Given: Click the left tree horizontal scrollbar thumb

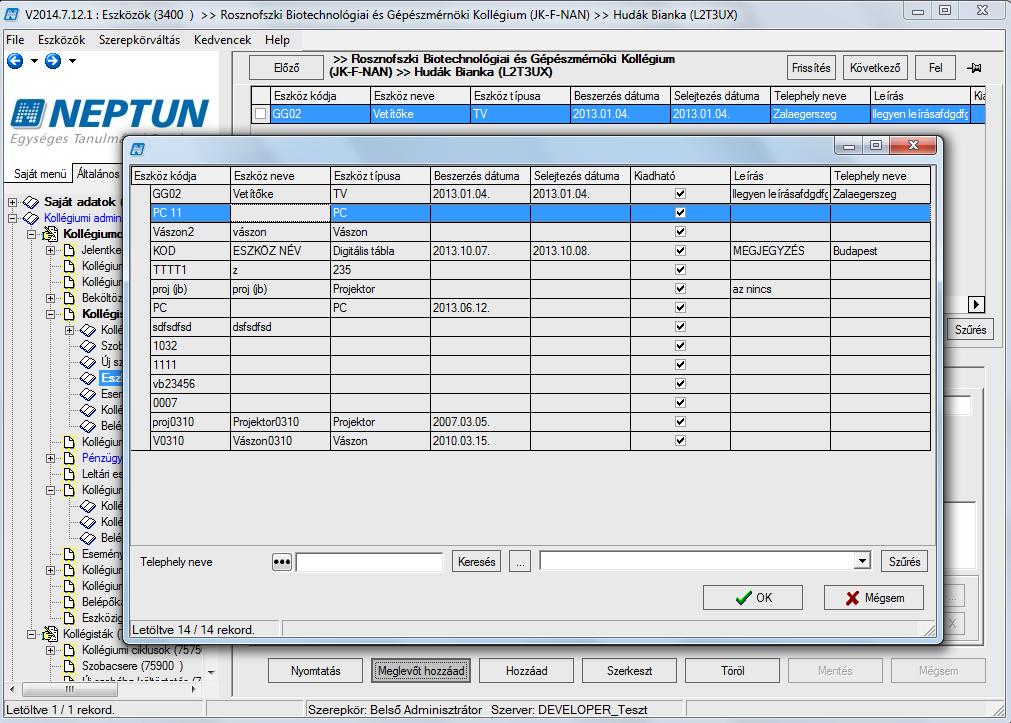Looking at the screenshot, I should click(70, 689).
